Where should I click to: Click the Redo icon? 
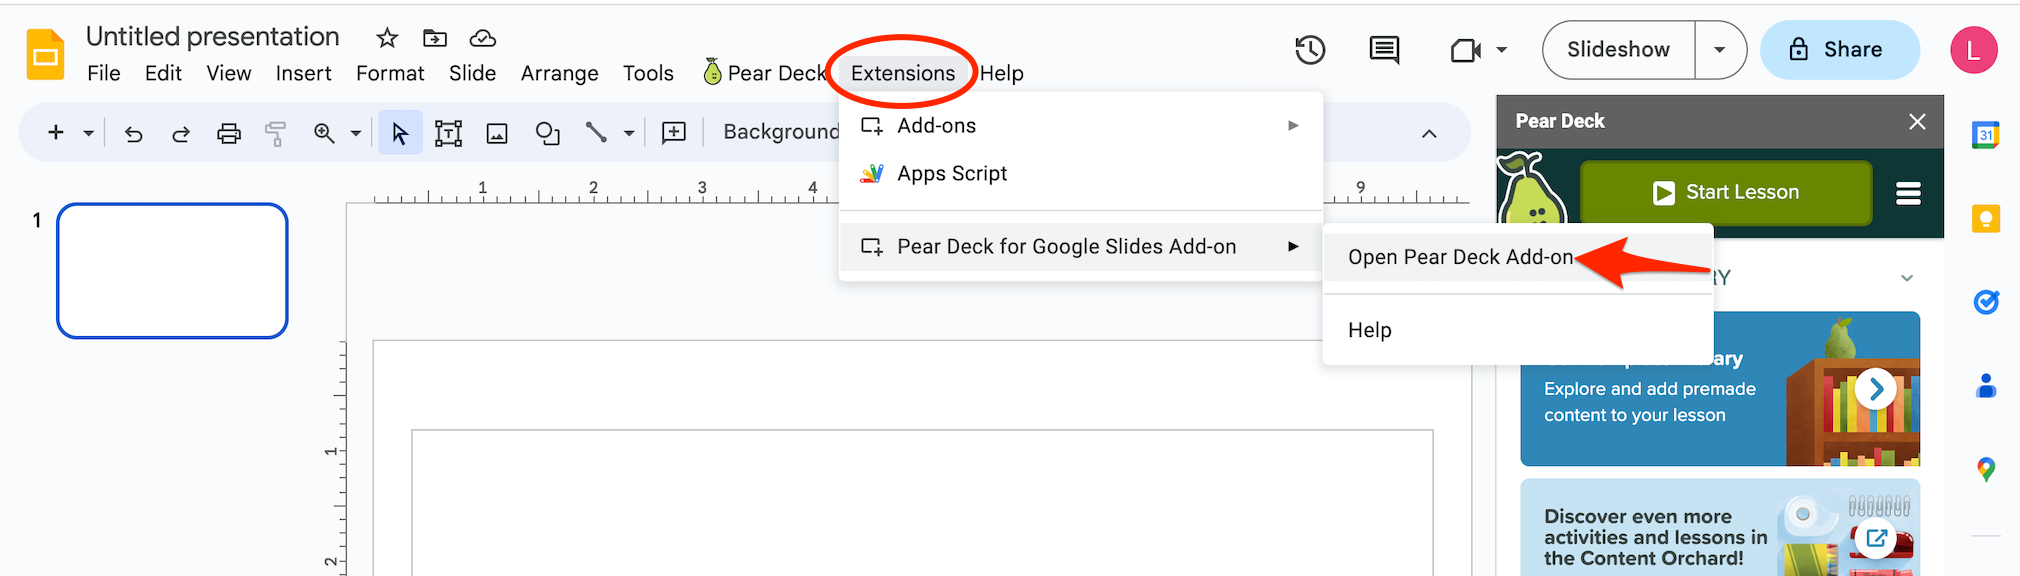pos(181,132)
